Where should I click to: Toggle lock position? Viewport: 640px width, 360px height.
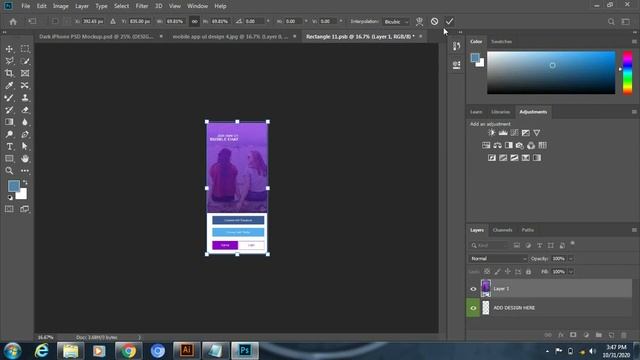(507, 271)
